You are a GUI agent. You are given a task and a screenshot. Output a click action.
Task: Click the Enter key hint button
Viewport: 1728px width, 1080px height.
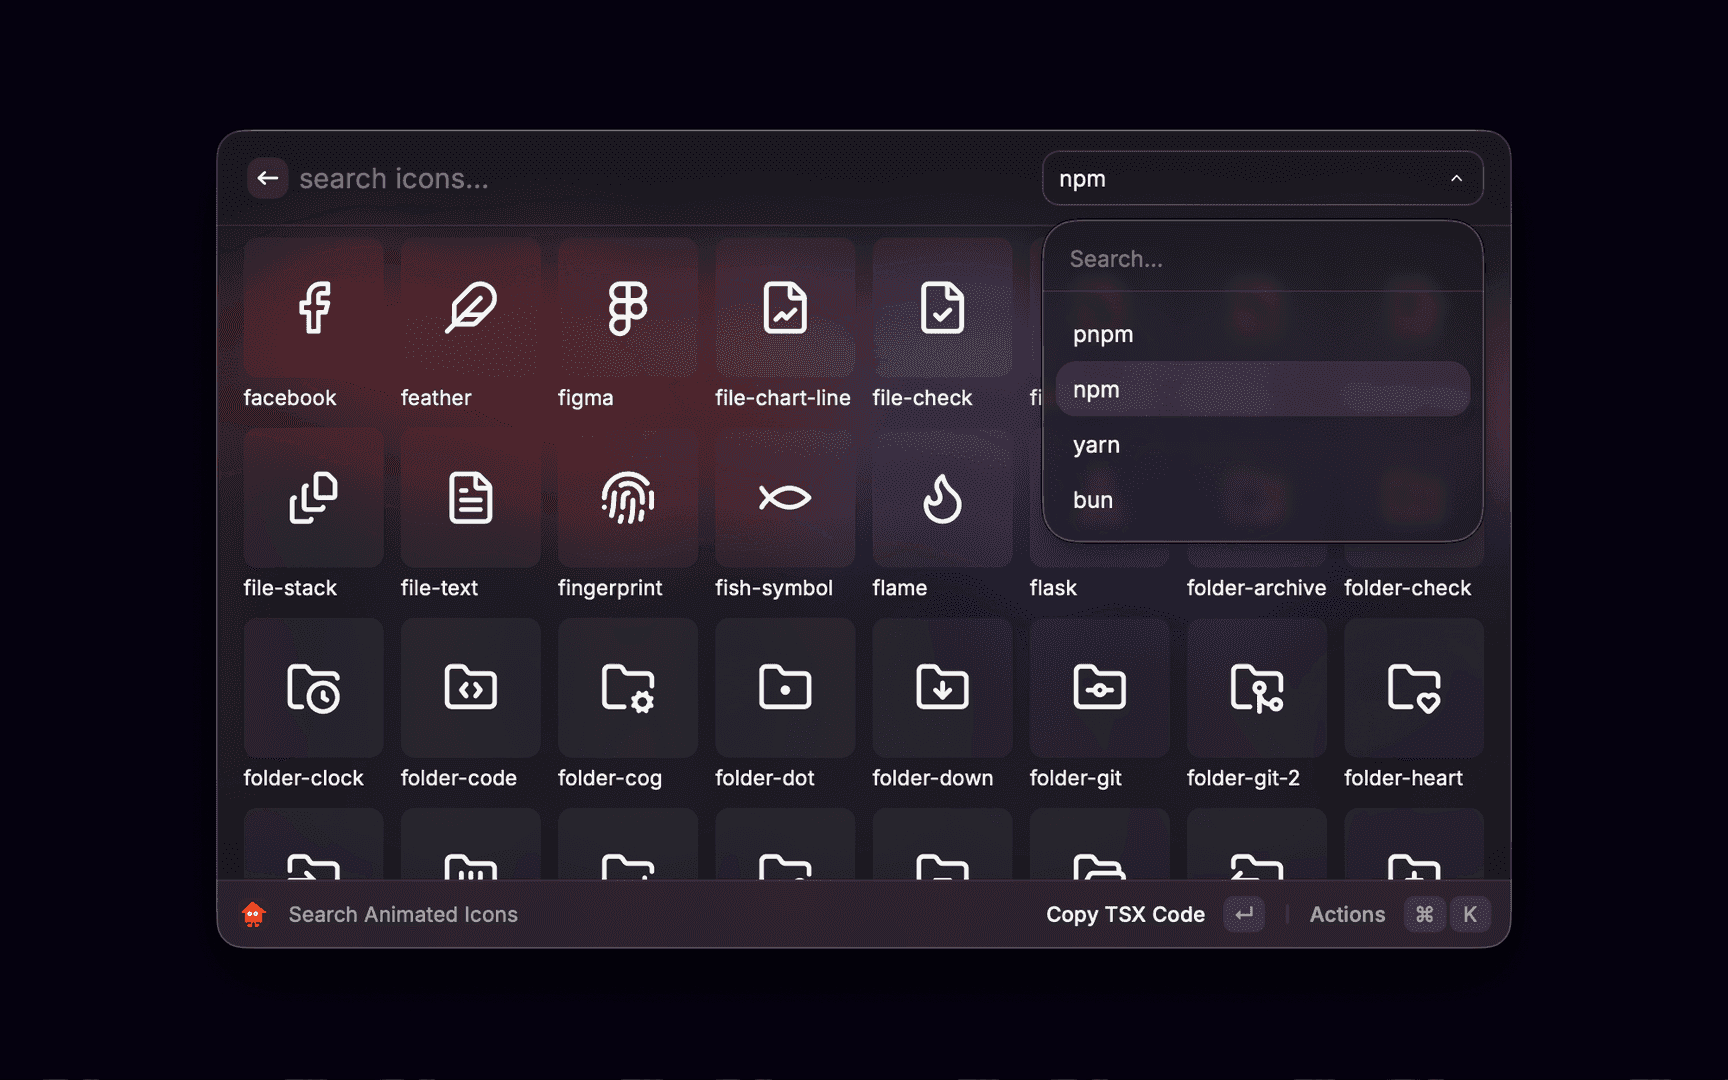pos(1244,914)
